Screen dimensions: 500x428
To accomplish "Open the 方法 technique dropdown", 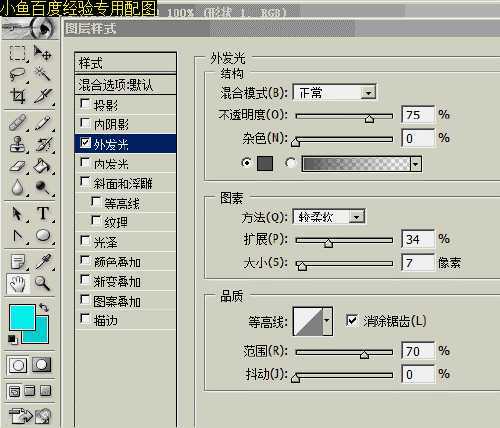I will pos(357,217).
